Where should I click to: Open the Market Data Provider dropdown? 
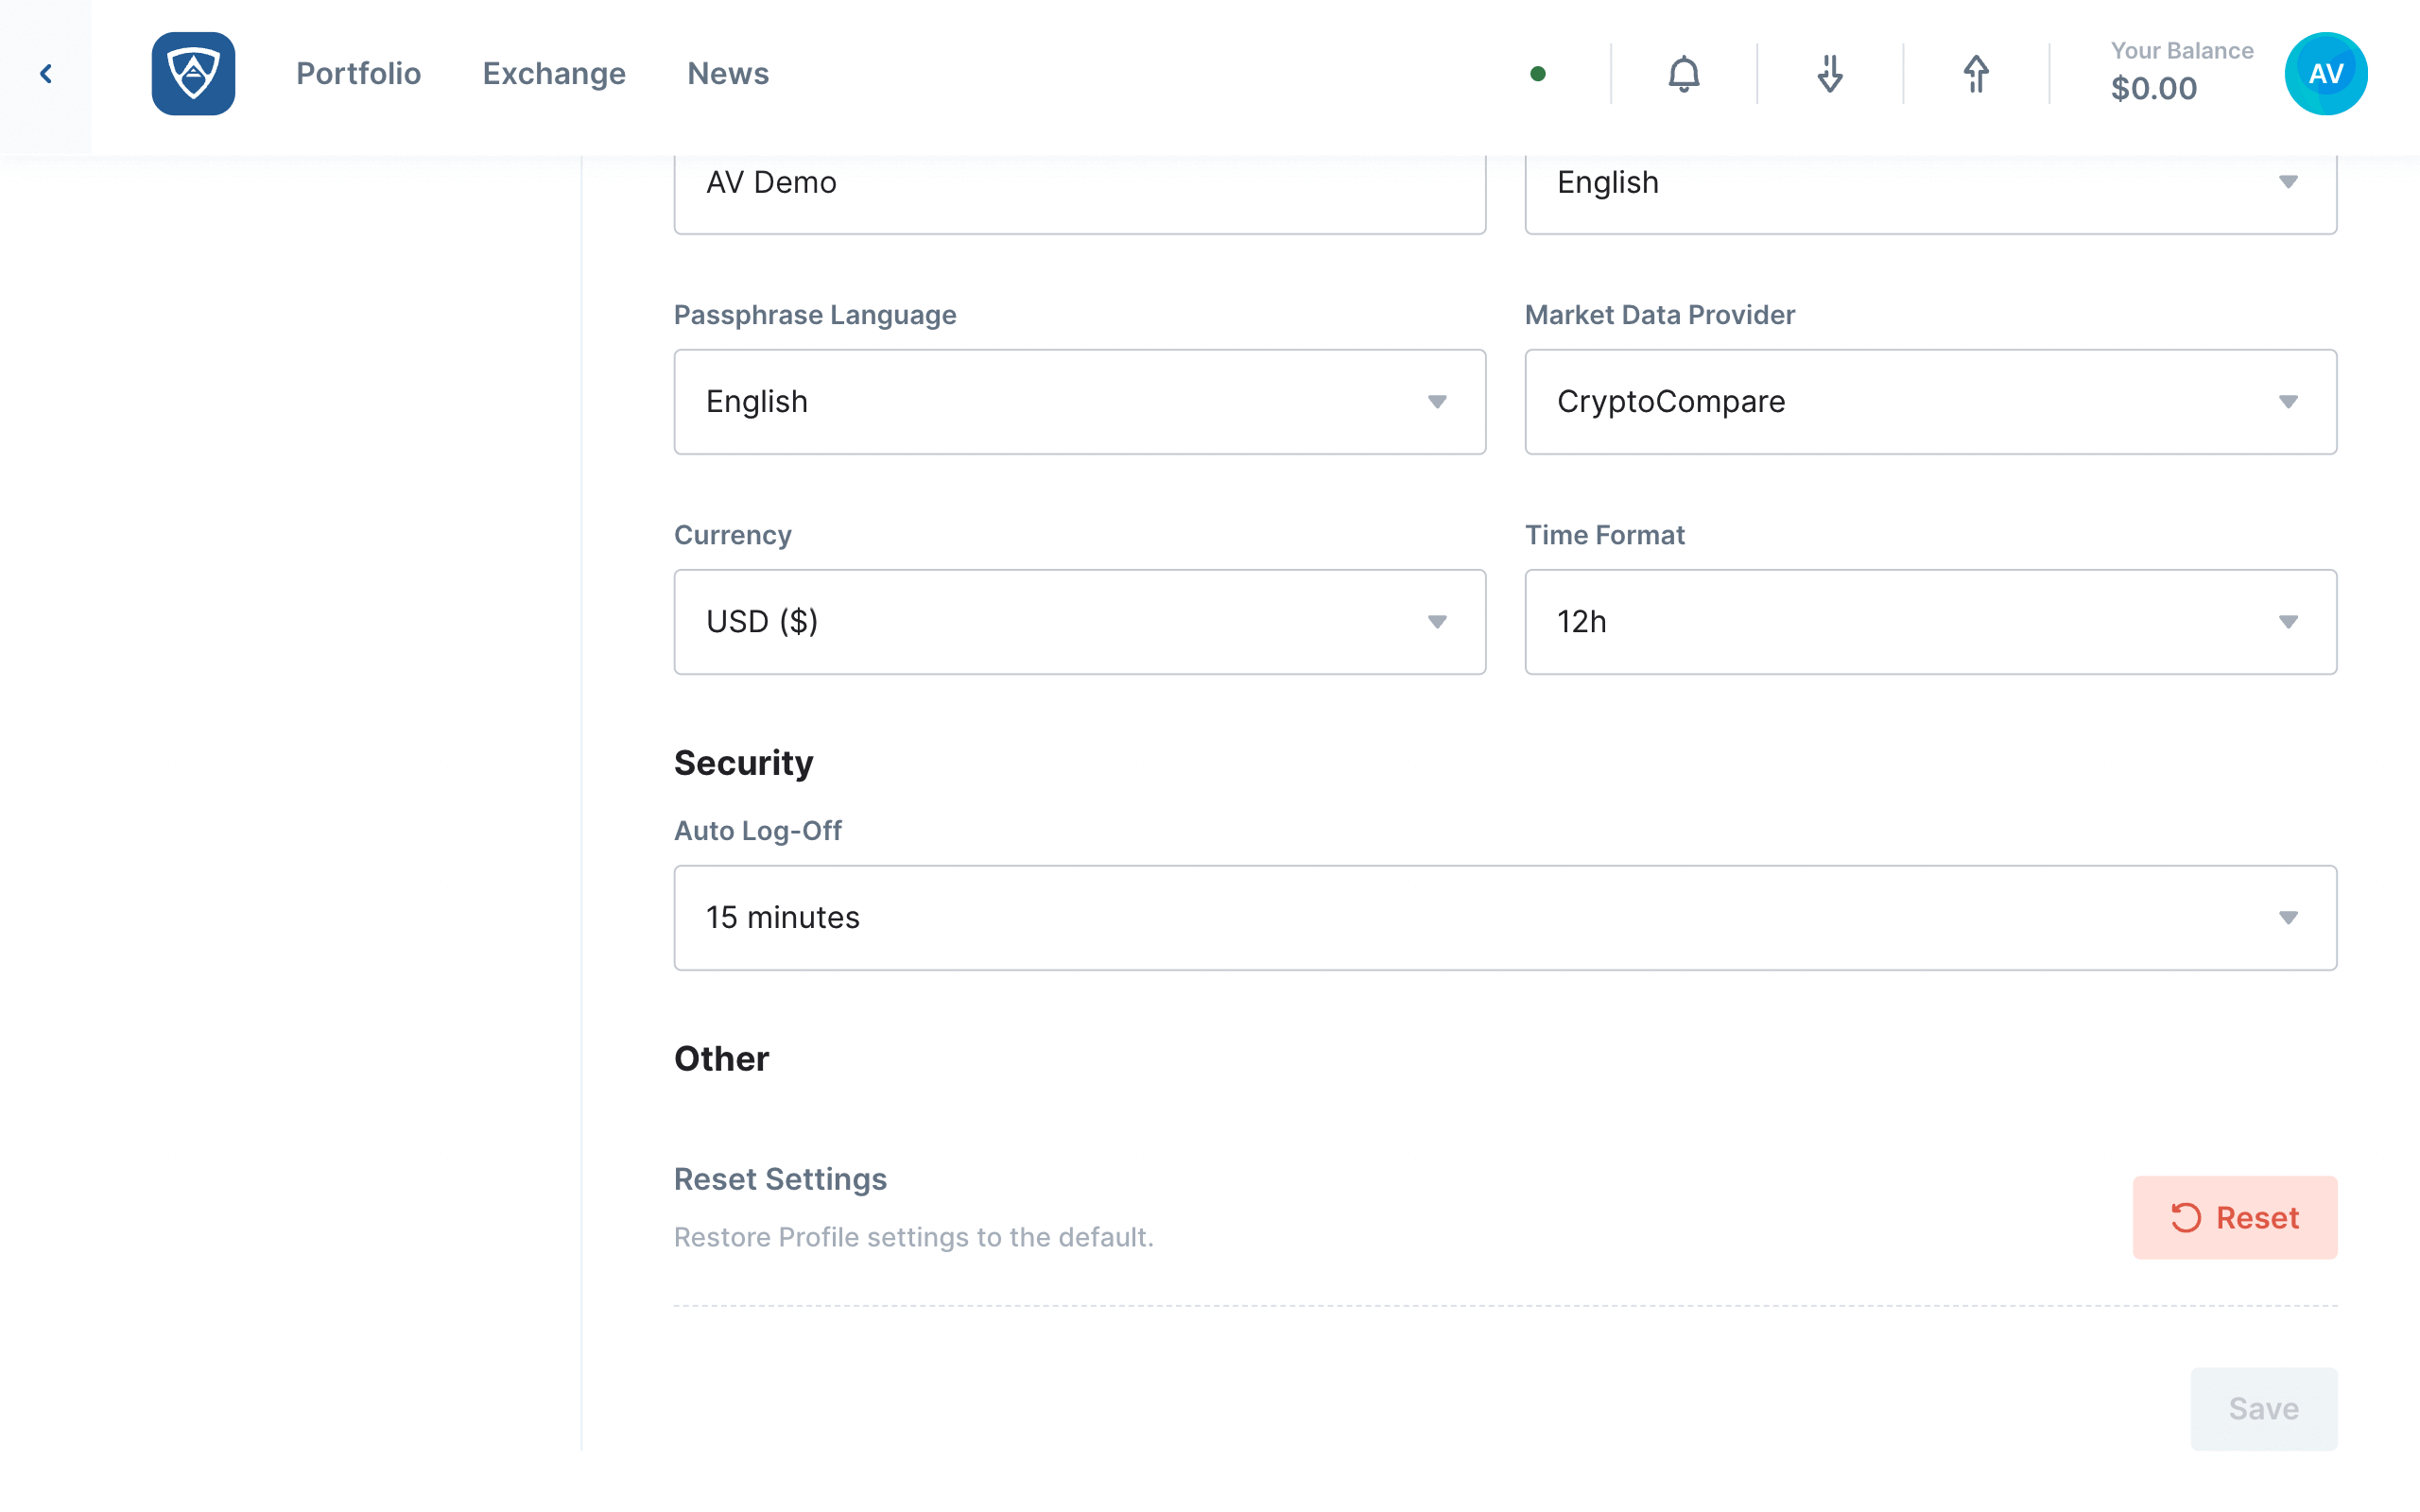point(1930,402)
